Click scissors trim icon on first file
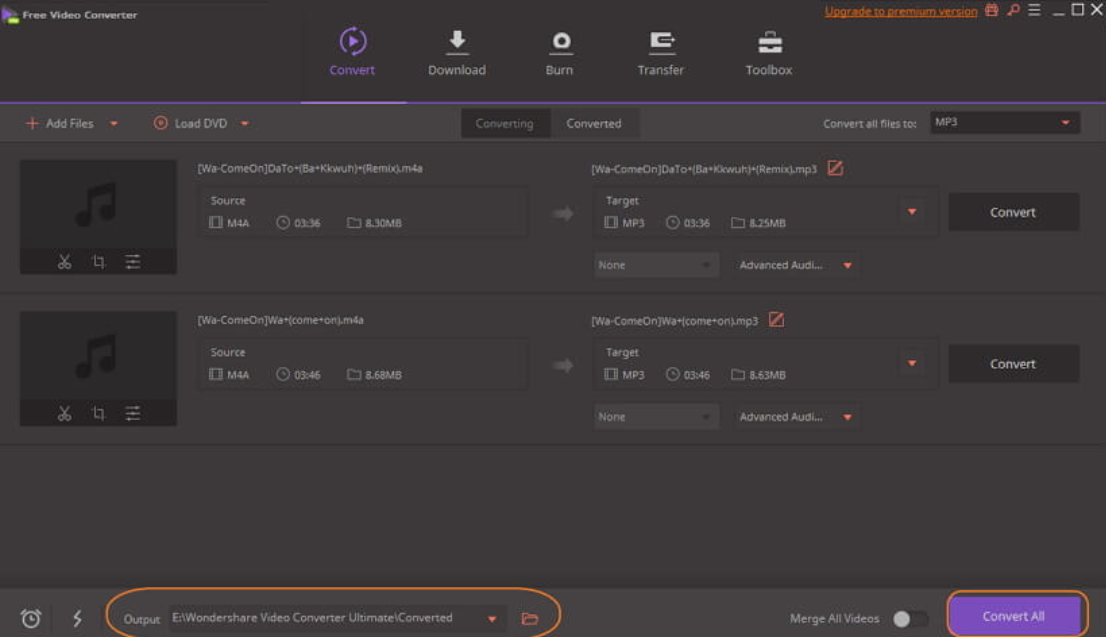This screenshot has width=1106, height=637. tap(64, 262)
